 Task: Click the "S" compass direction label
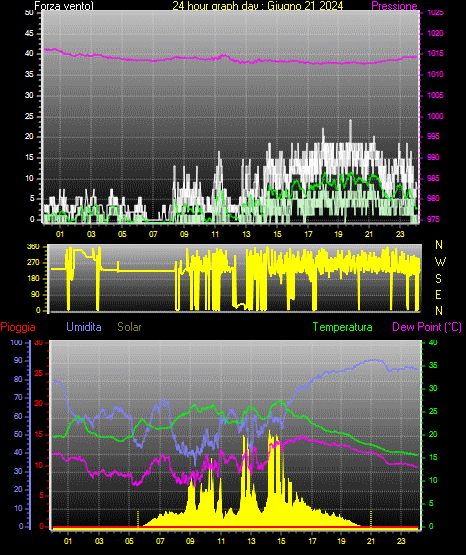438,279
